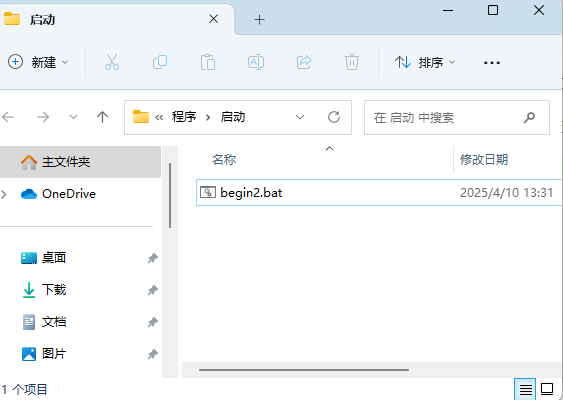This screenshot has height=400, width=563.
Task: Unpin 桌面 via its pin icon
Action: [x=153, y=258]
